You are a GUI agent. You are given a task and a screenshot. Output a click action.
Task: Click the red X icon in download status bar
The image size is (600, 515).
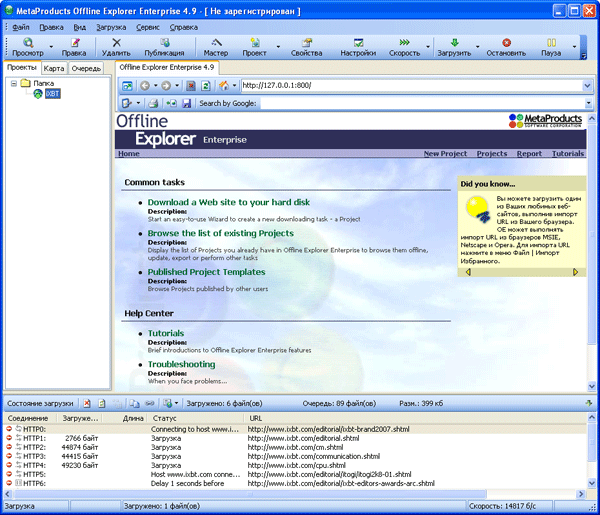point(87,403)
